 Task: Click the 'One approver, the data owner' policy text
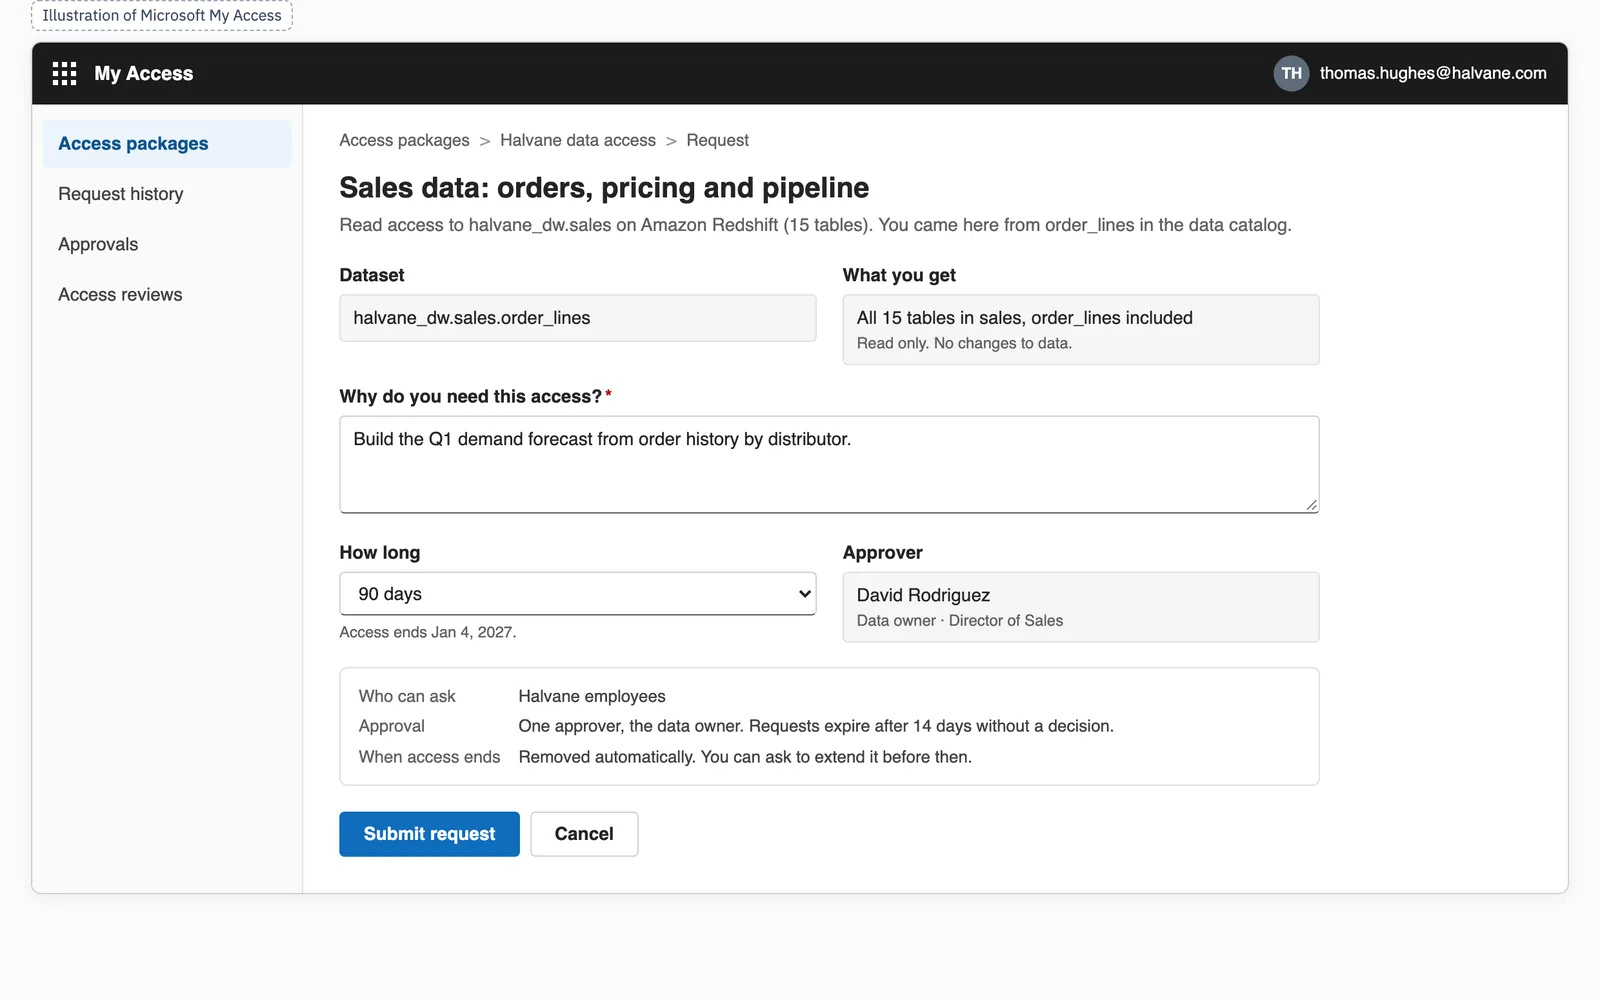pyautogui.click(x=816, y=726)
